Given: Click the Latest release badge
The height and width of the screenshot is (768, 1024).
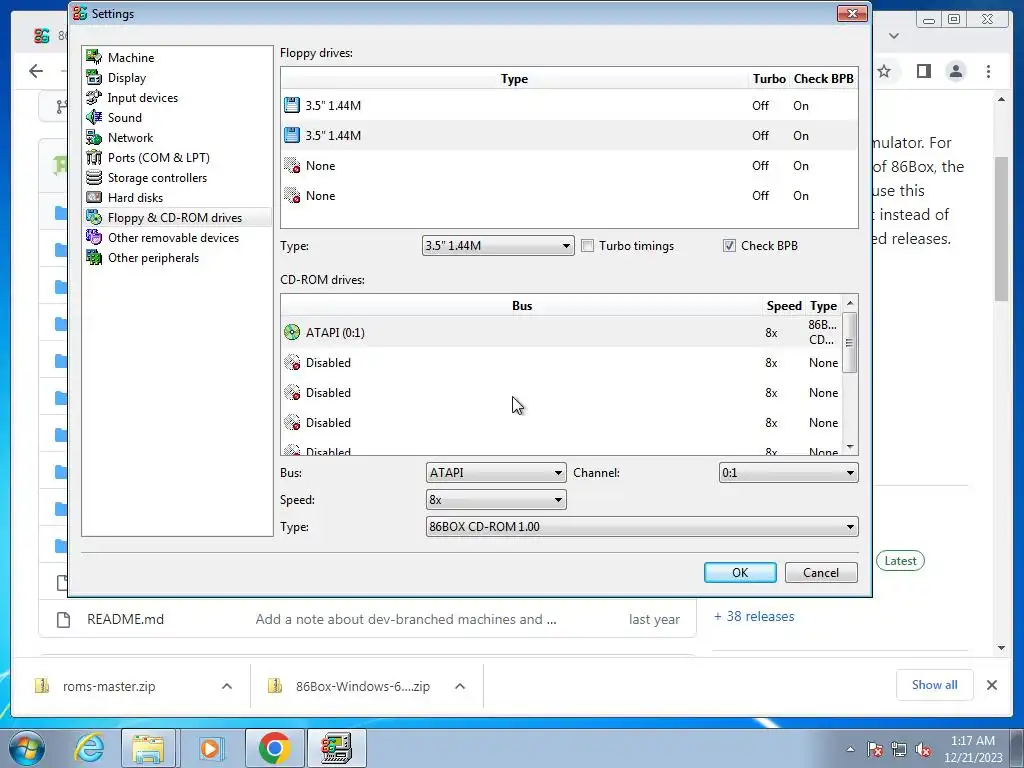Looking at the screenshot, I should (x=900, y=561).
